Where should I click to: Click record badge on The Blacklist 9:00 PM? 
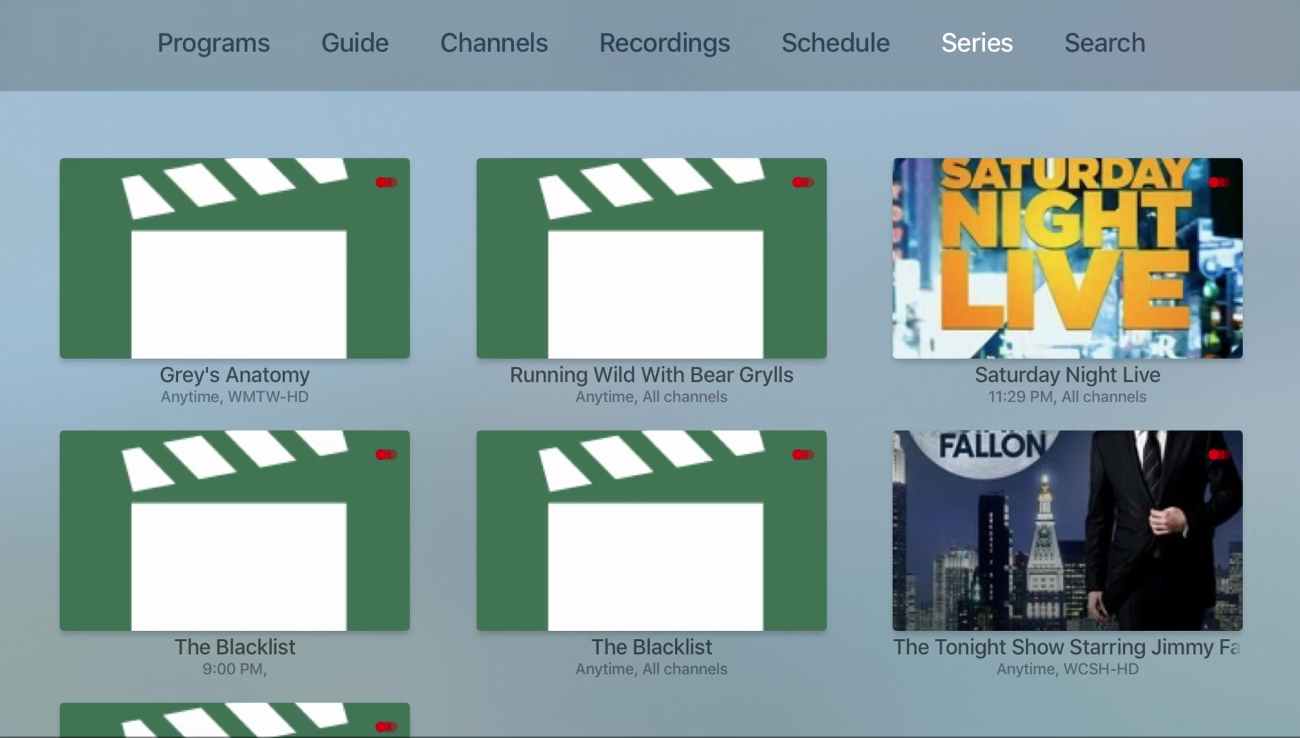coord(386,455)
